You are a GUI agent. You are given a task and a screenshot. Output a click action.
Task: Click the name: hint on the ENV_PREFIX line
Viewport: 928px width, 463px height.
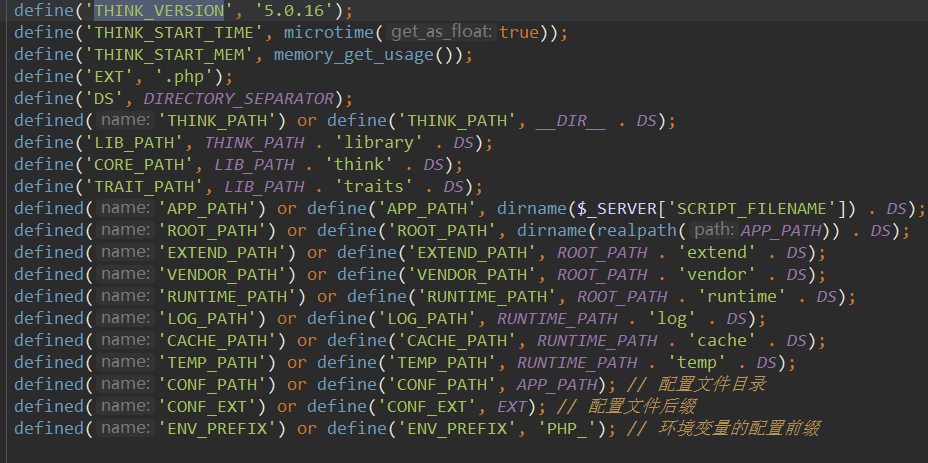[125, 429]
